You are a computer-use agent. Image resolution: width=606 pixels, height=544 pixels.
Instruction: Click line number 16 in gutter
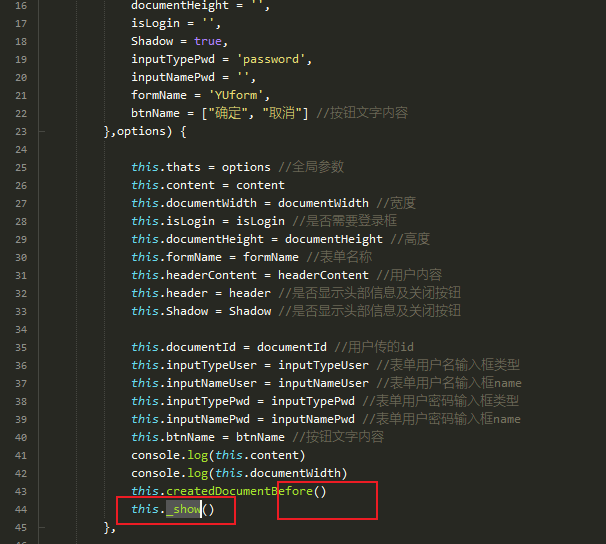point(21,6)
